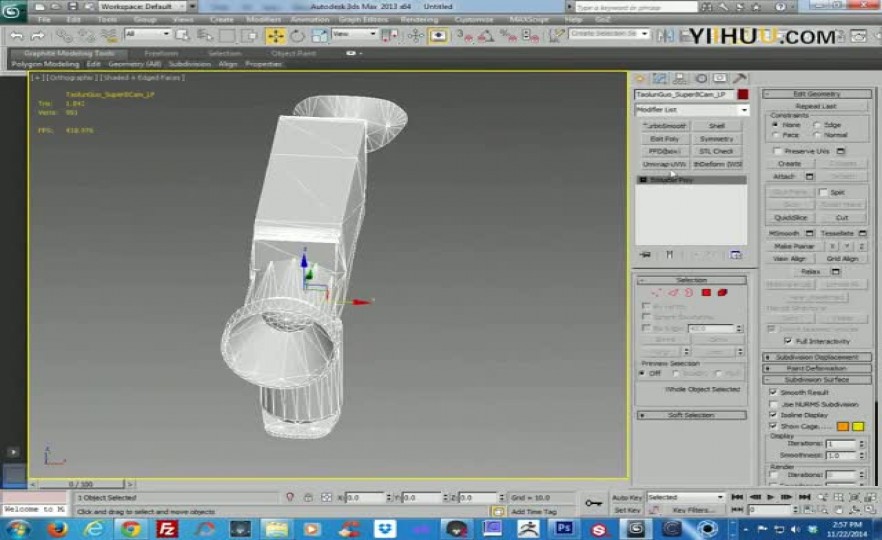Click the QuickSlice button
882x540 pixels.
click(x=790, y=218)
